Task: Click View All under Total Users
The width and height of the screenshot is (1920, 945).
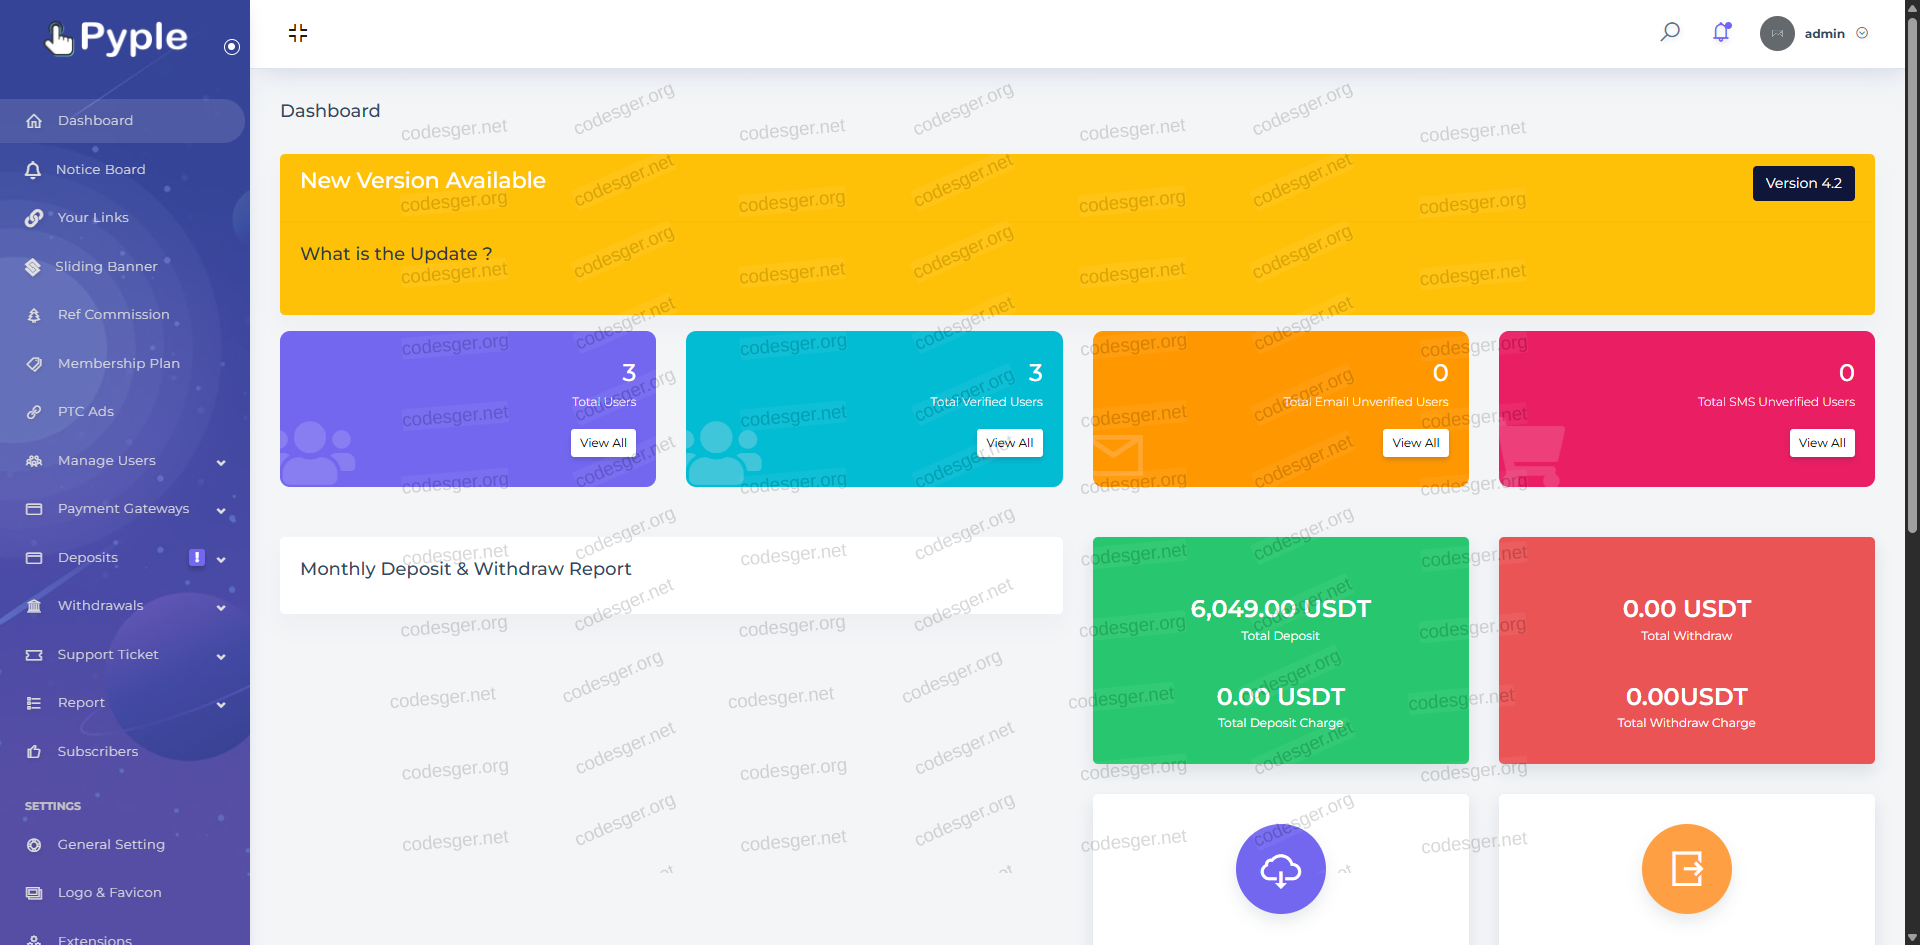Action: [603, 443]
